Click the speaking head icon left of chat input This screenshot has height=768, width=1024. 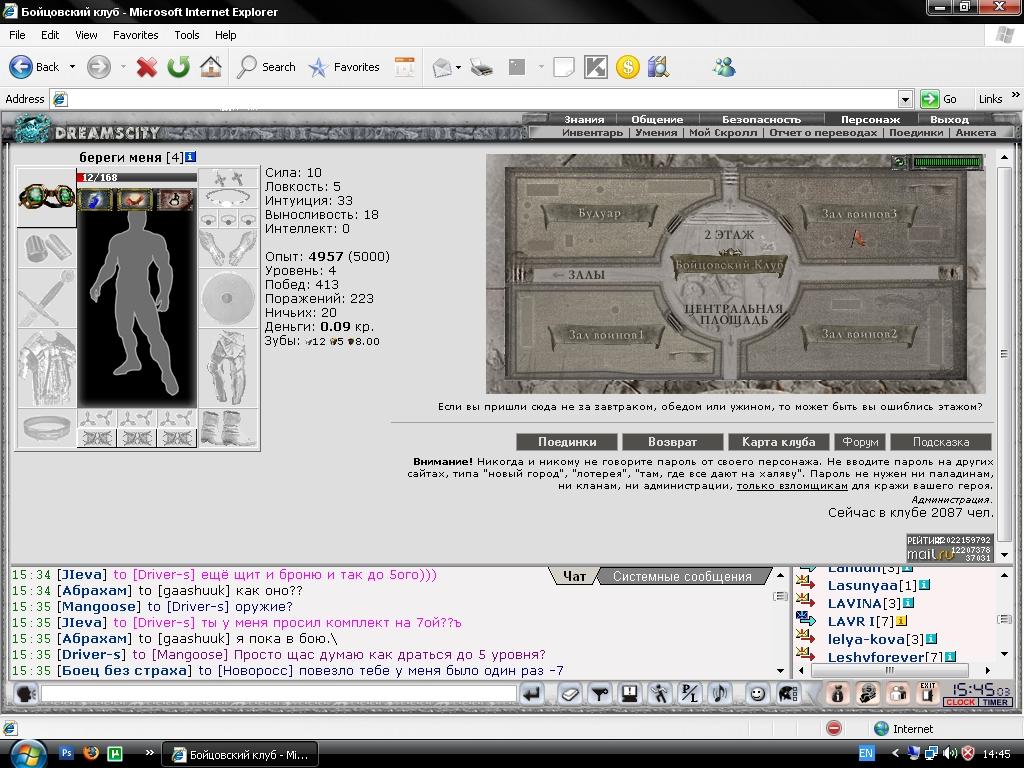pos(25,694)
